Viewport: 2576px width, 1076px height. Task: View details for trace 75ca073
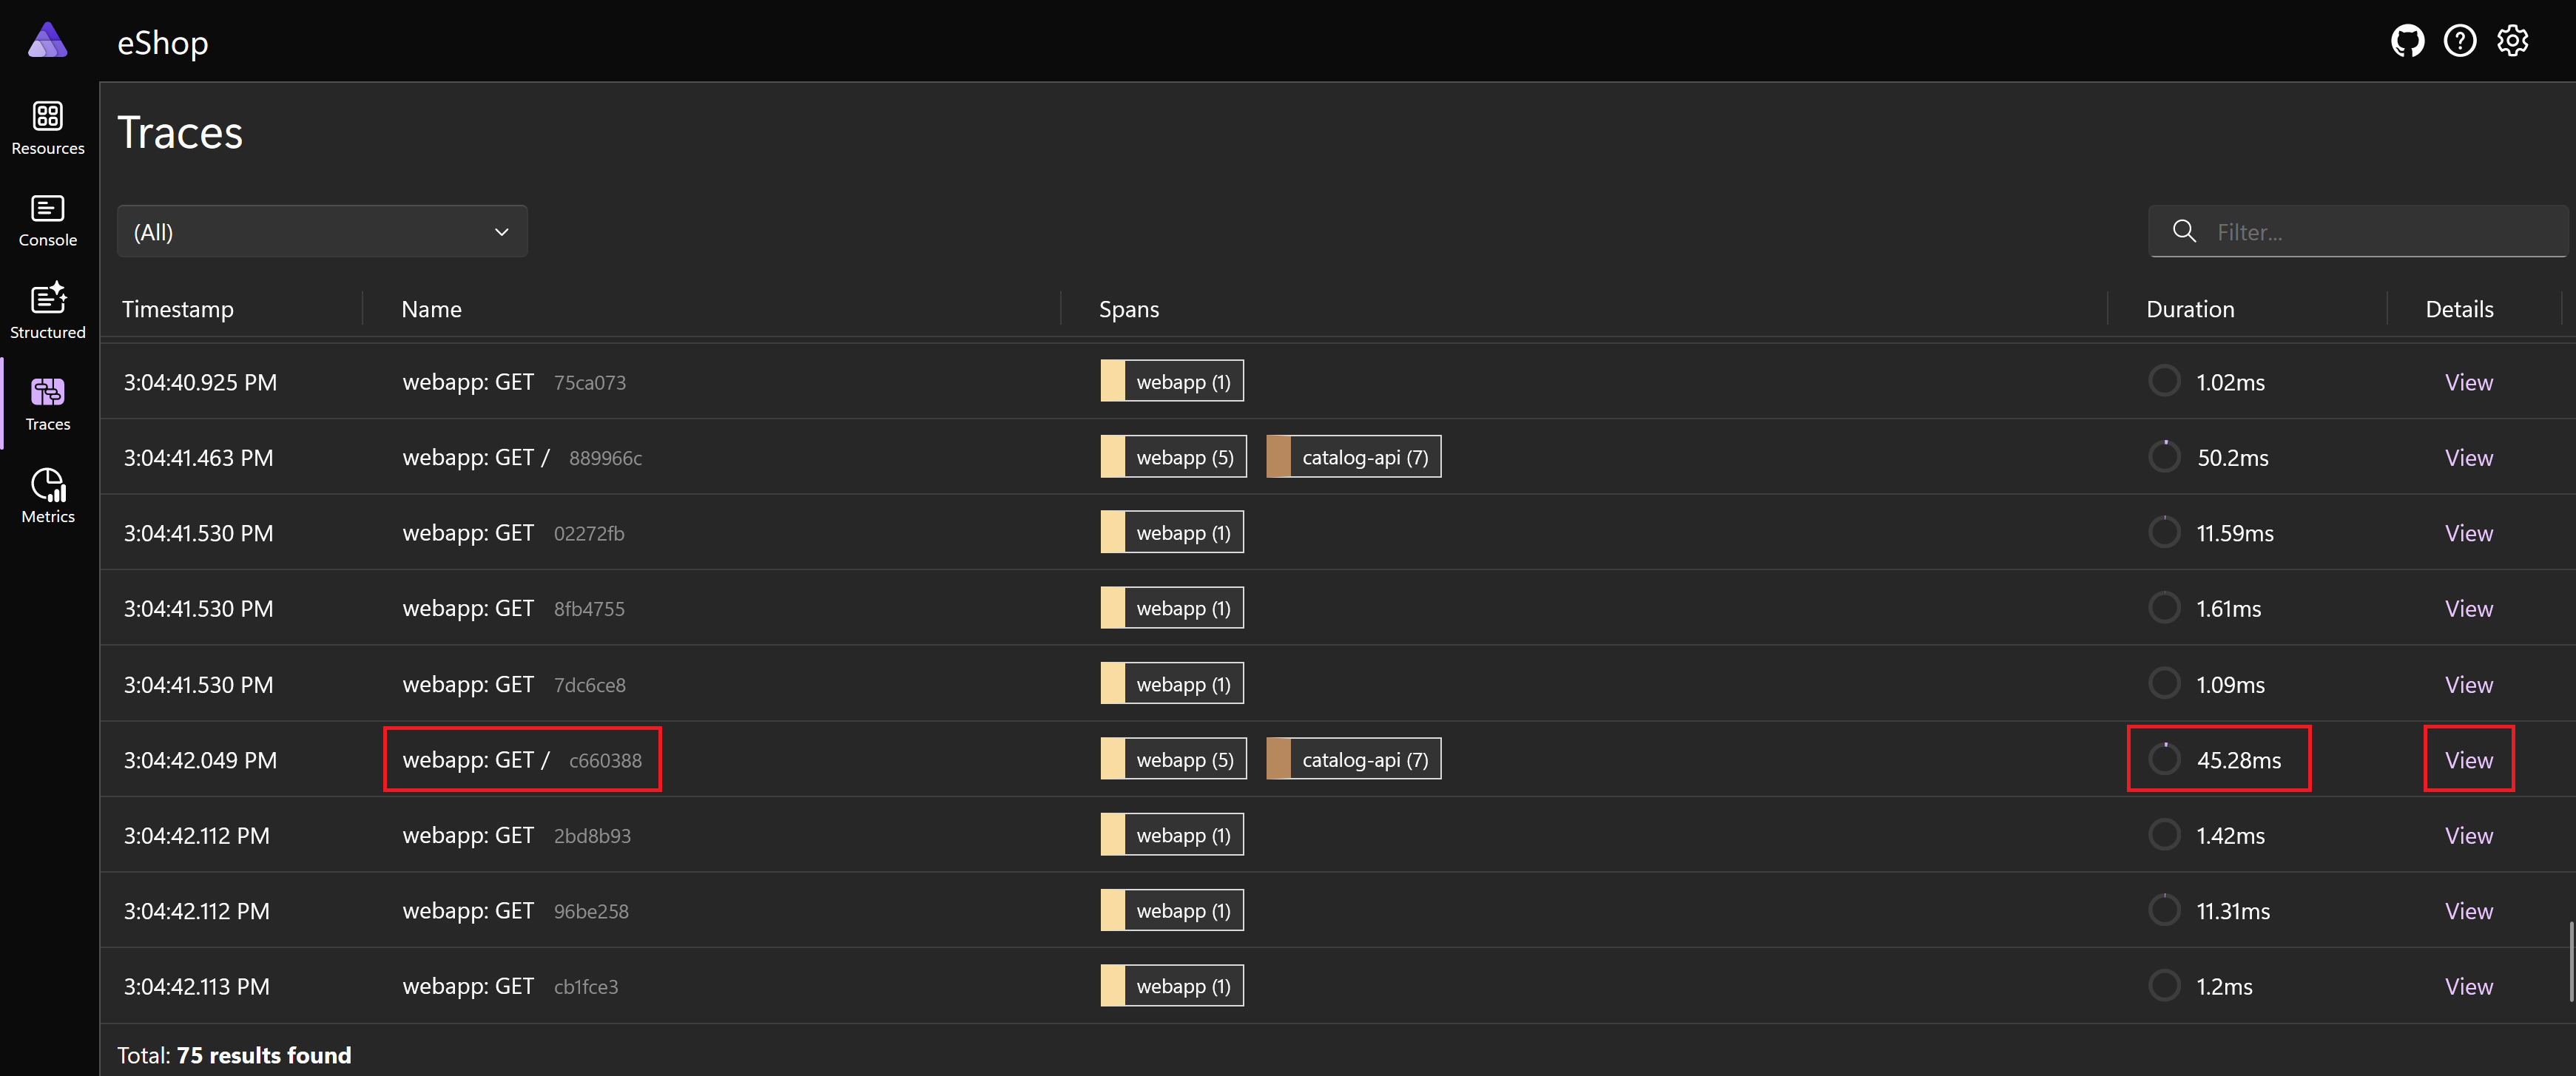[2468, 382]
